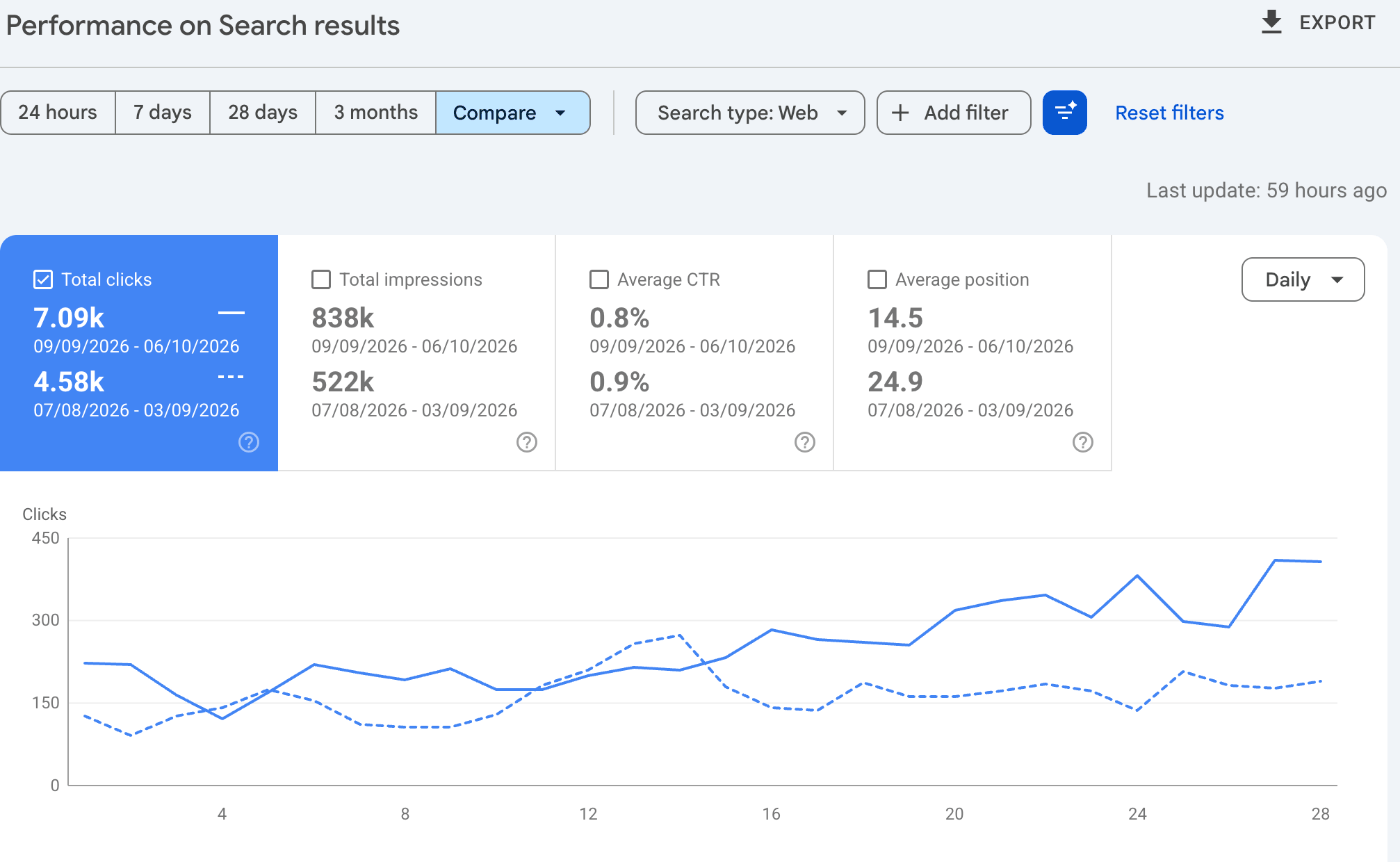The width and height of the screenshot is (1400, 862).
Task: Enable the Average position checkbox
Action: click(x=877, y=279)
